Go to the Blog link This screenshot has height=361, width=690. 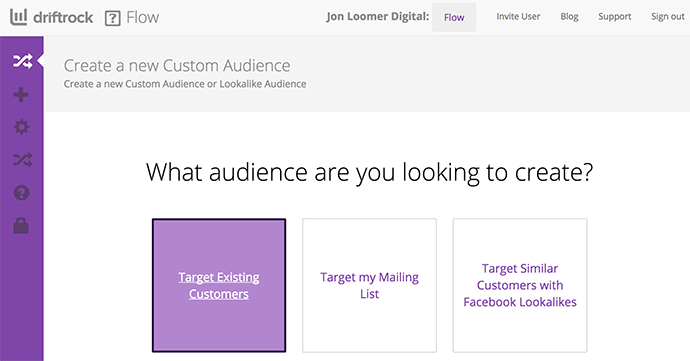pos(569,17)
